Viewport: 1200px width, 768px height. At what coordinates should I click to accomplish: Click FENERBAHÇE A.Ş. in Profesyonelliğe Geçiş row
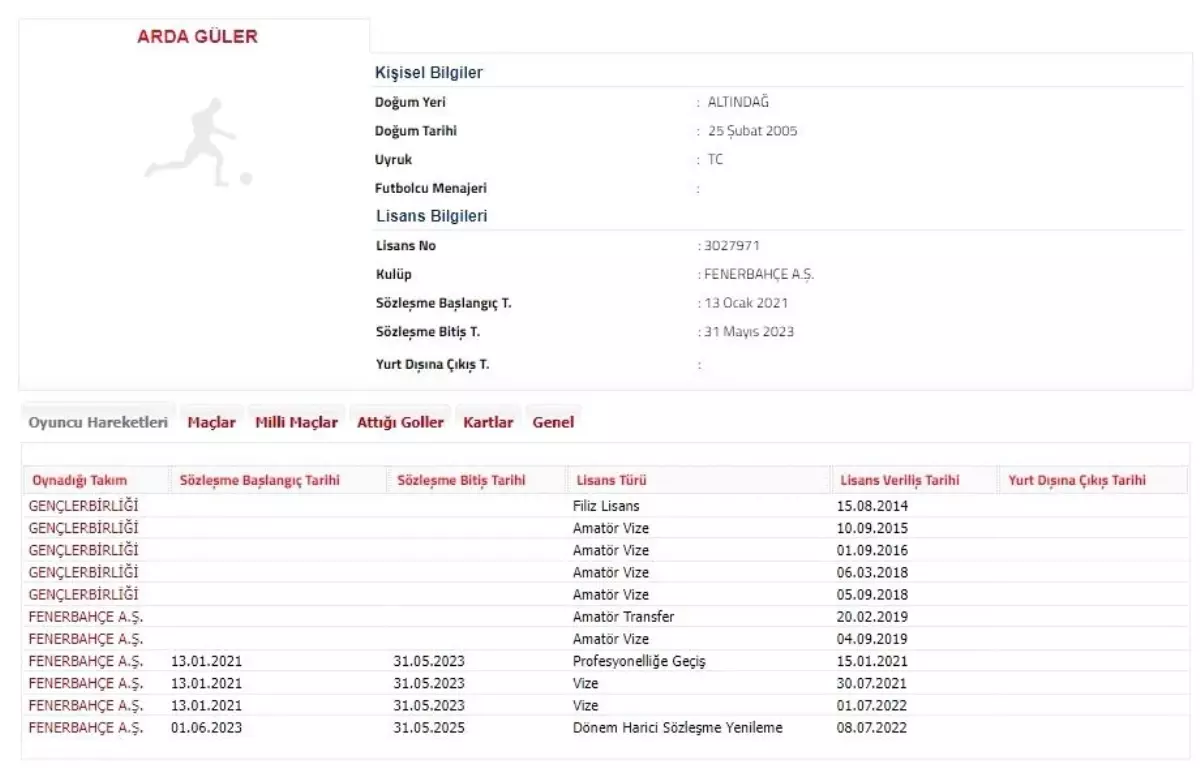click(x=86, y=661)
